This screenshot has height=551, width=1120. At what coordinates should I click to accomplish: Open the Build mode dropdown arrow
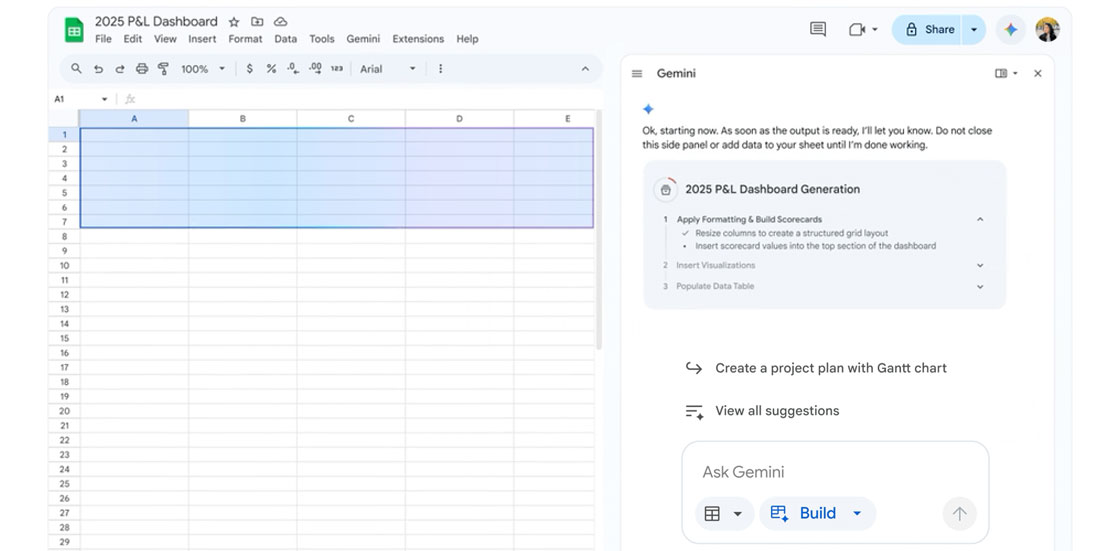click(x=857, y=513)
